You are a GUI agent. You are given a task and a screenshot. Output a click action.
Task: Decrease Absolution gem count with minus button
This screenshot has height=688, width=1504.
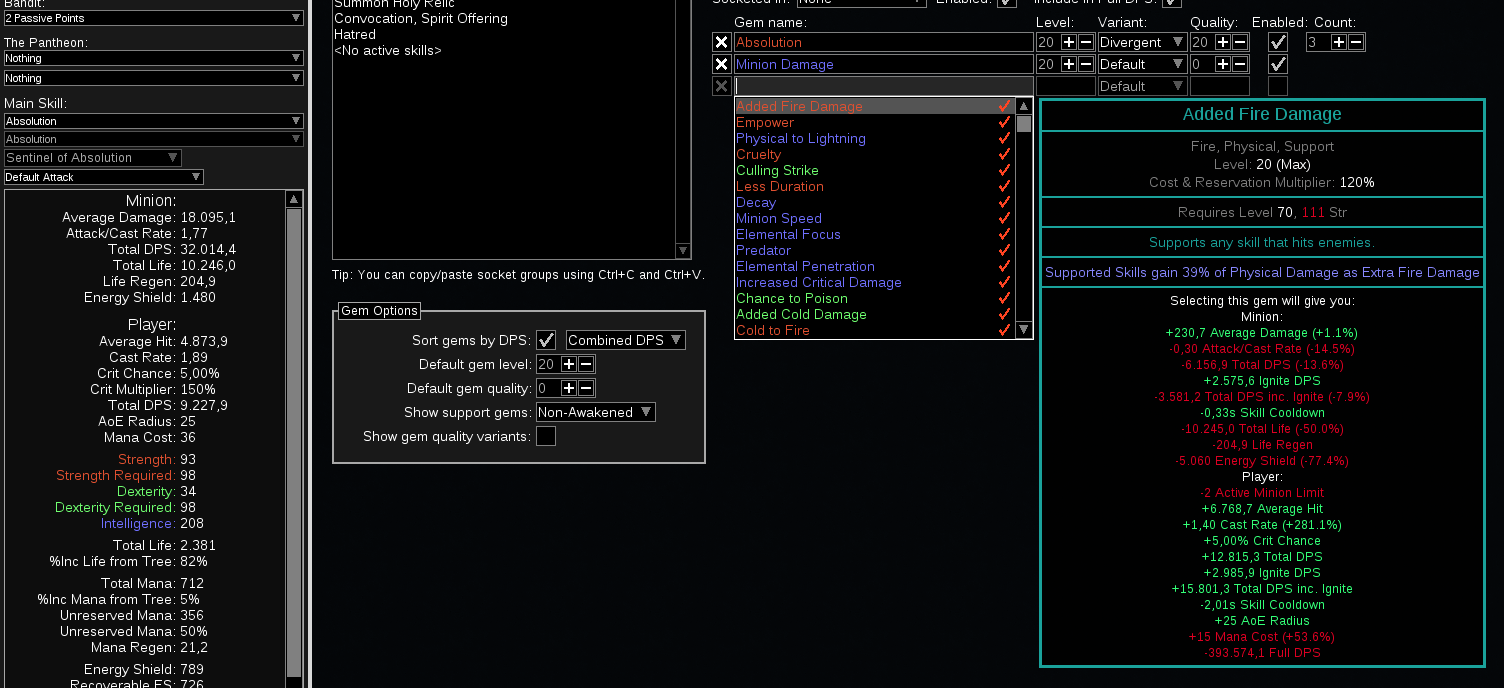pos(1356,42)
